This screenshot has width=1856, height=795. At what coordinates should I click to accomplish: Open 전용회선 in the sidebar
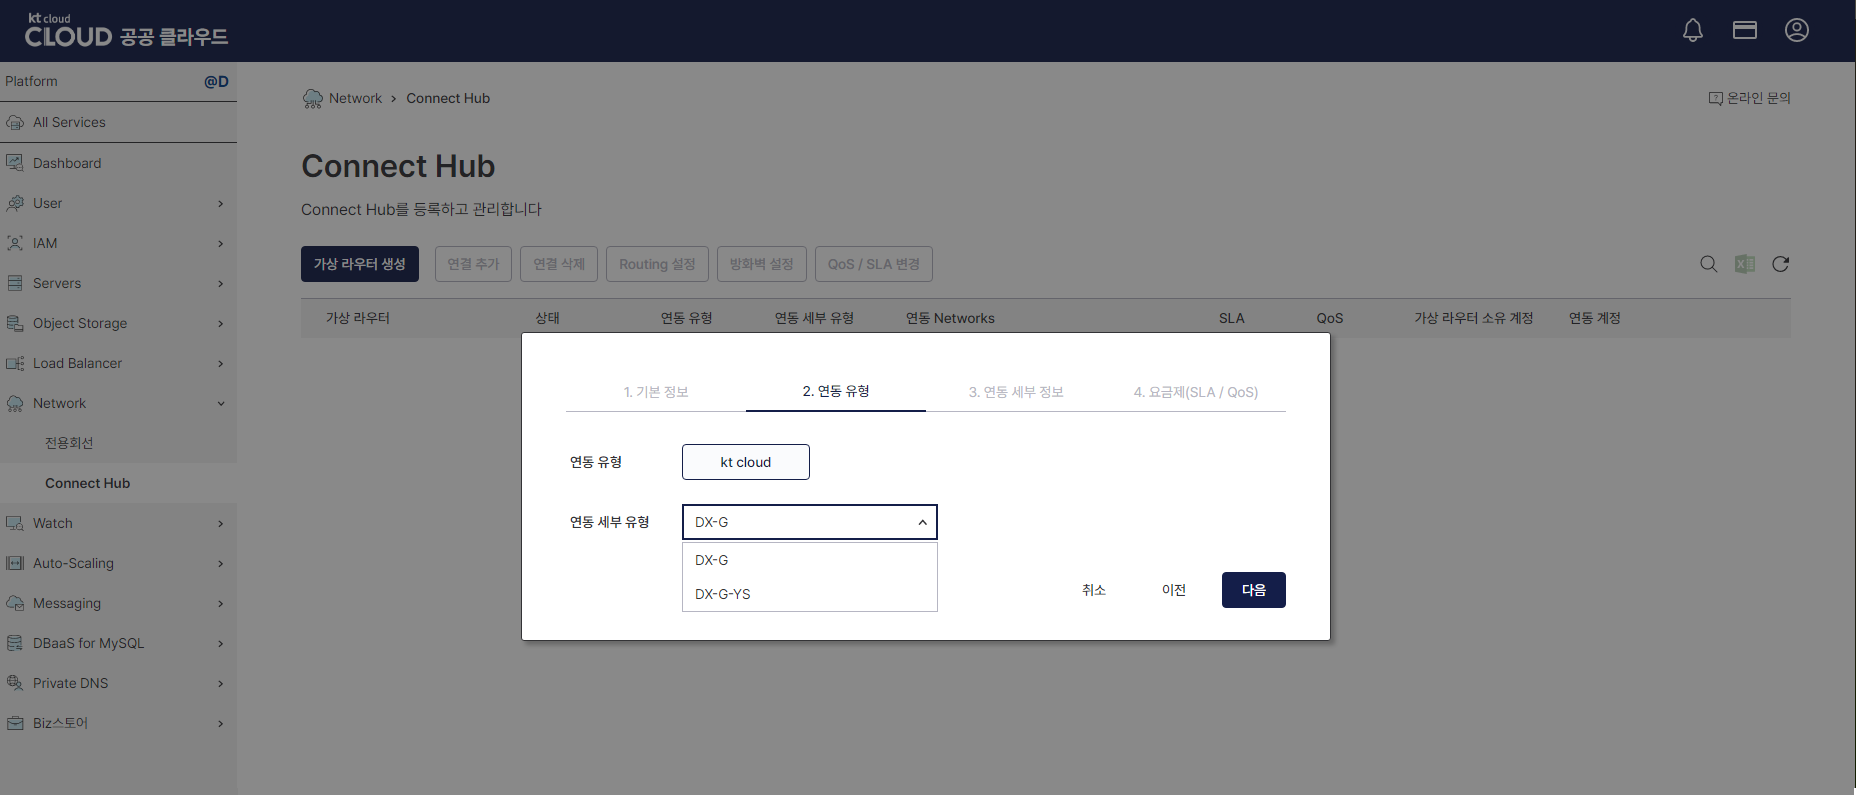point(69,443)
